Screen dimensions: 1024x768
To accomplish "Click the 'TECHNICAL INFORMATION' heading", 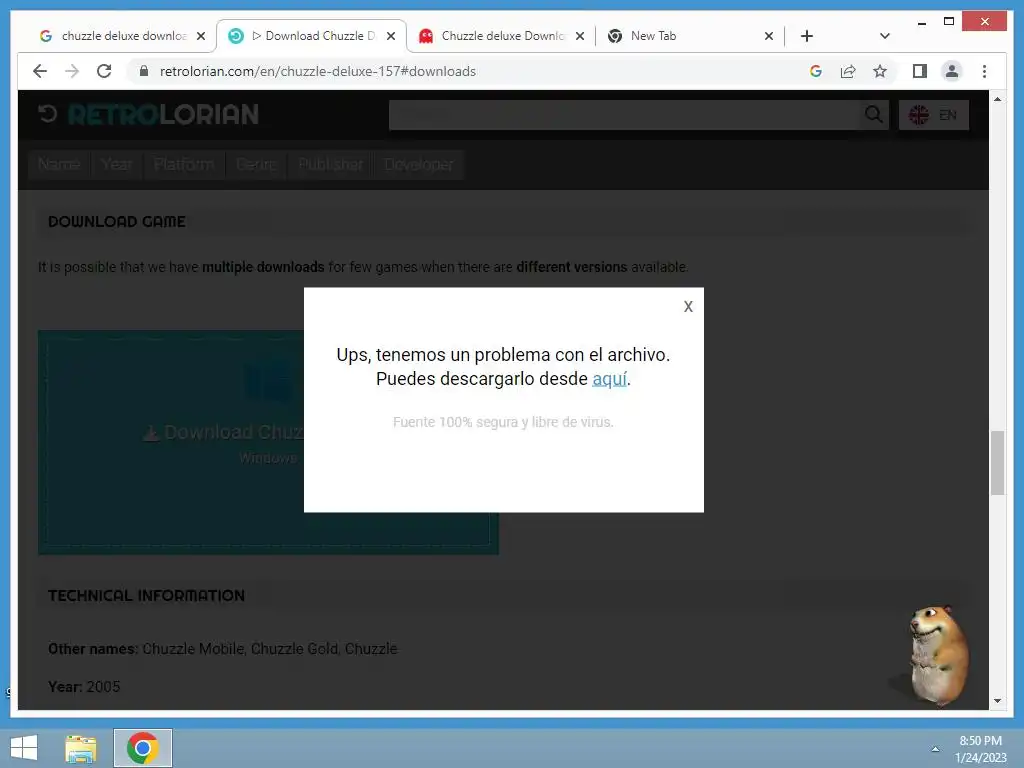I will [x=146, y=596].
